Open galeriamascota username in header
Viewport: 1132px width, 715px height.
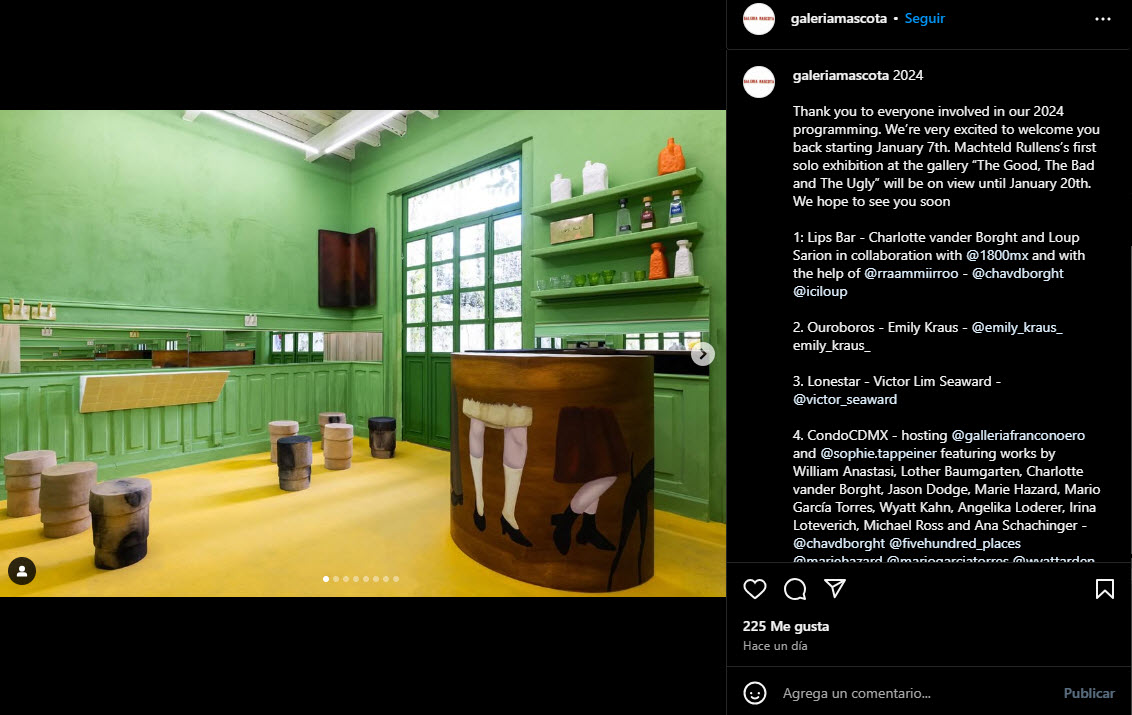(838, 19)
